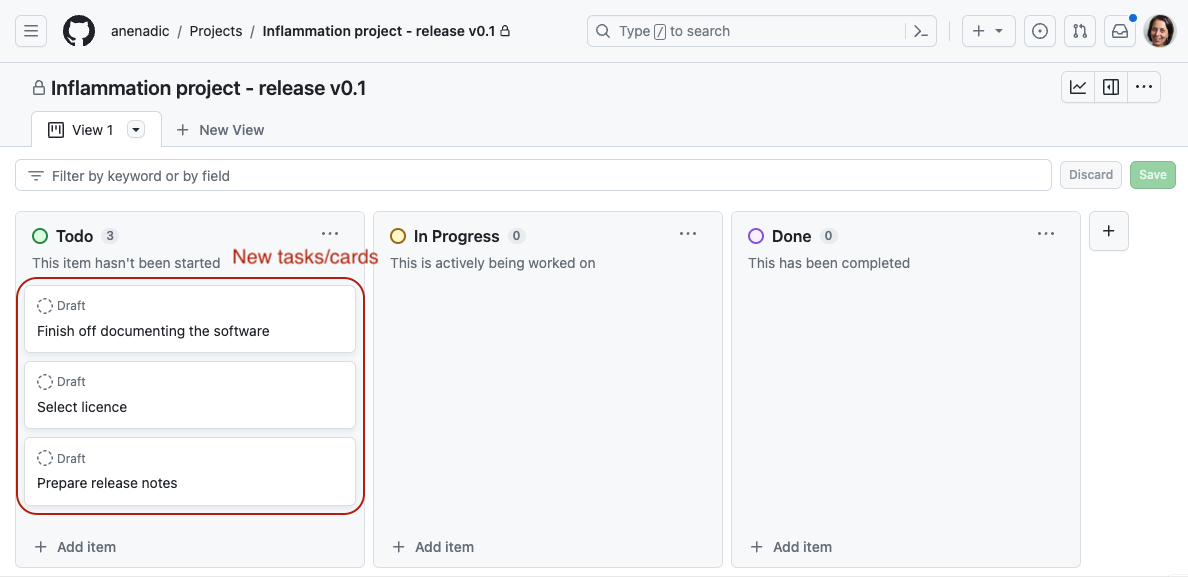View your pull requests
The height and width of the screenshot is (577, 1188).
[x=1079, y=31]
